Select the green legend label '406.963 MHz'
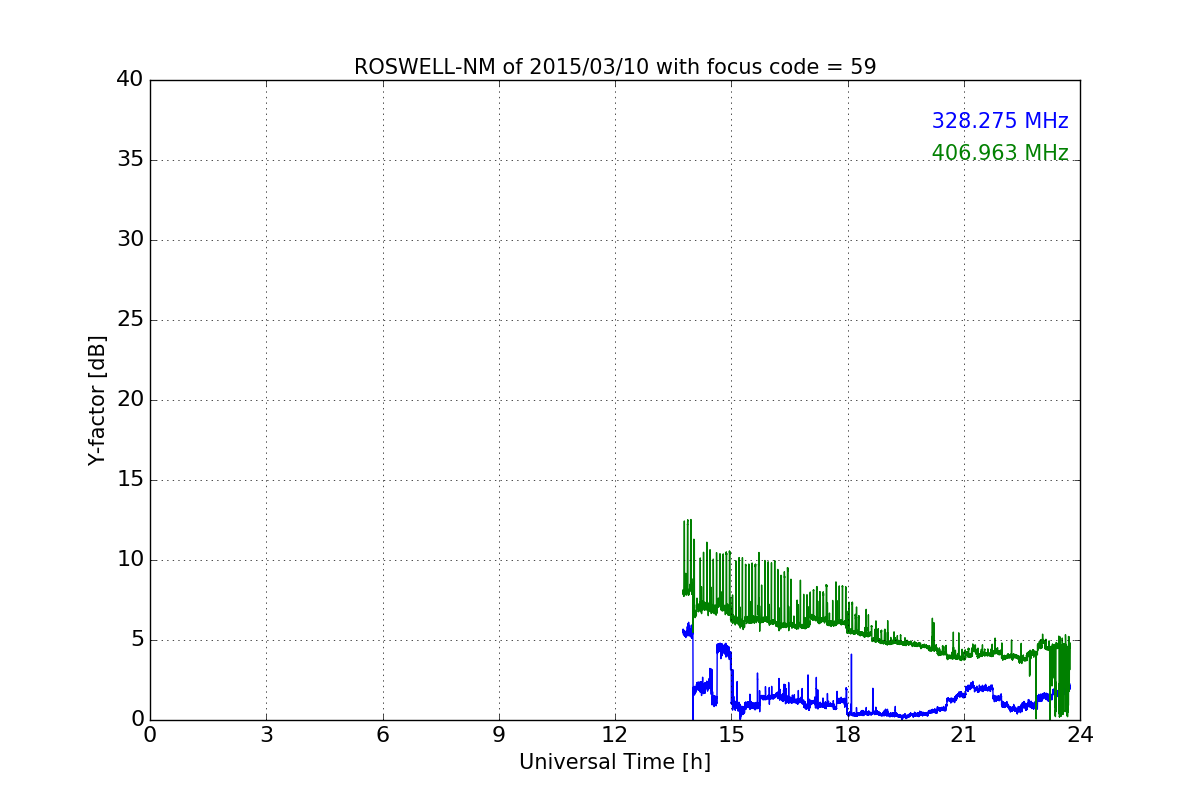This screenshot has height=800, width=1200. (x=1000, y=153)
